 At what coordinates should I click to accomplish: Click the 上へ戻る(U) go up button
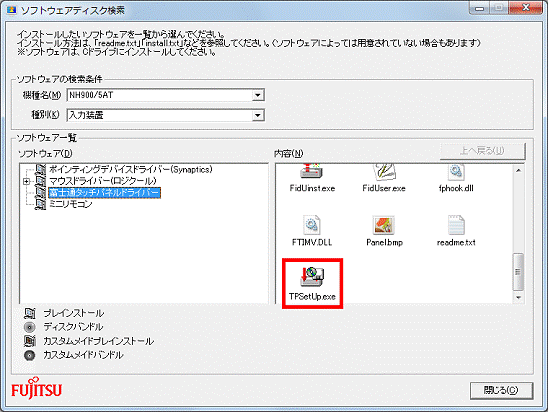[482, 151]
